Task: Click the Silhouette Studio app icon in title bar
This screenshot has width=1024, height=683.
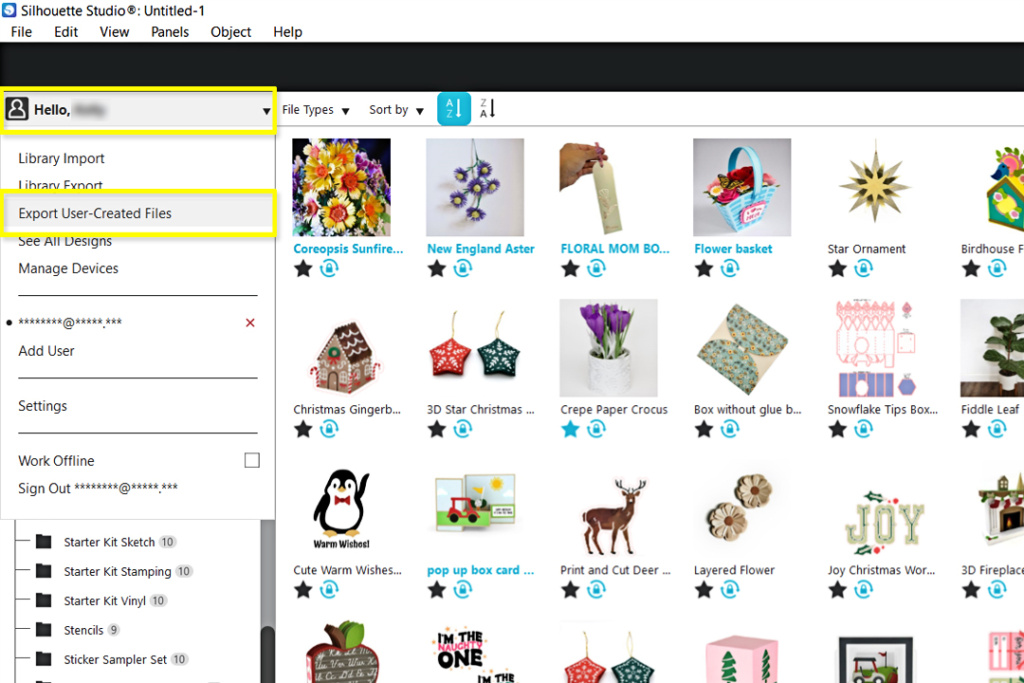Action: tap(9, 11)
